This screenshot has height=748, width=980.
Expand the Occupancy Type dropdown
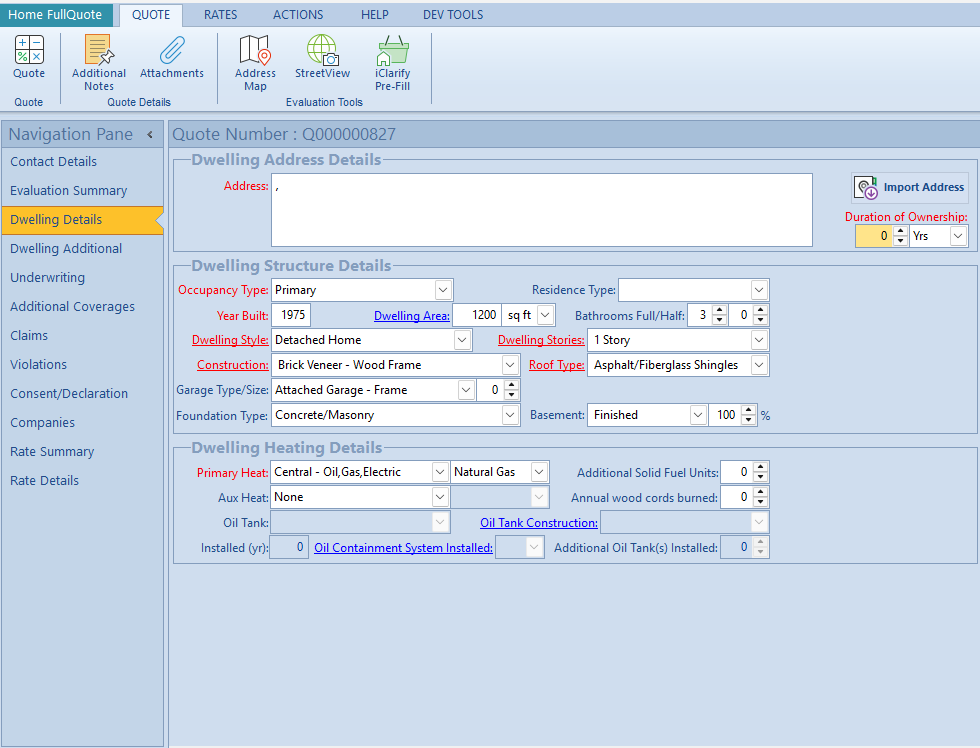443,290
